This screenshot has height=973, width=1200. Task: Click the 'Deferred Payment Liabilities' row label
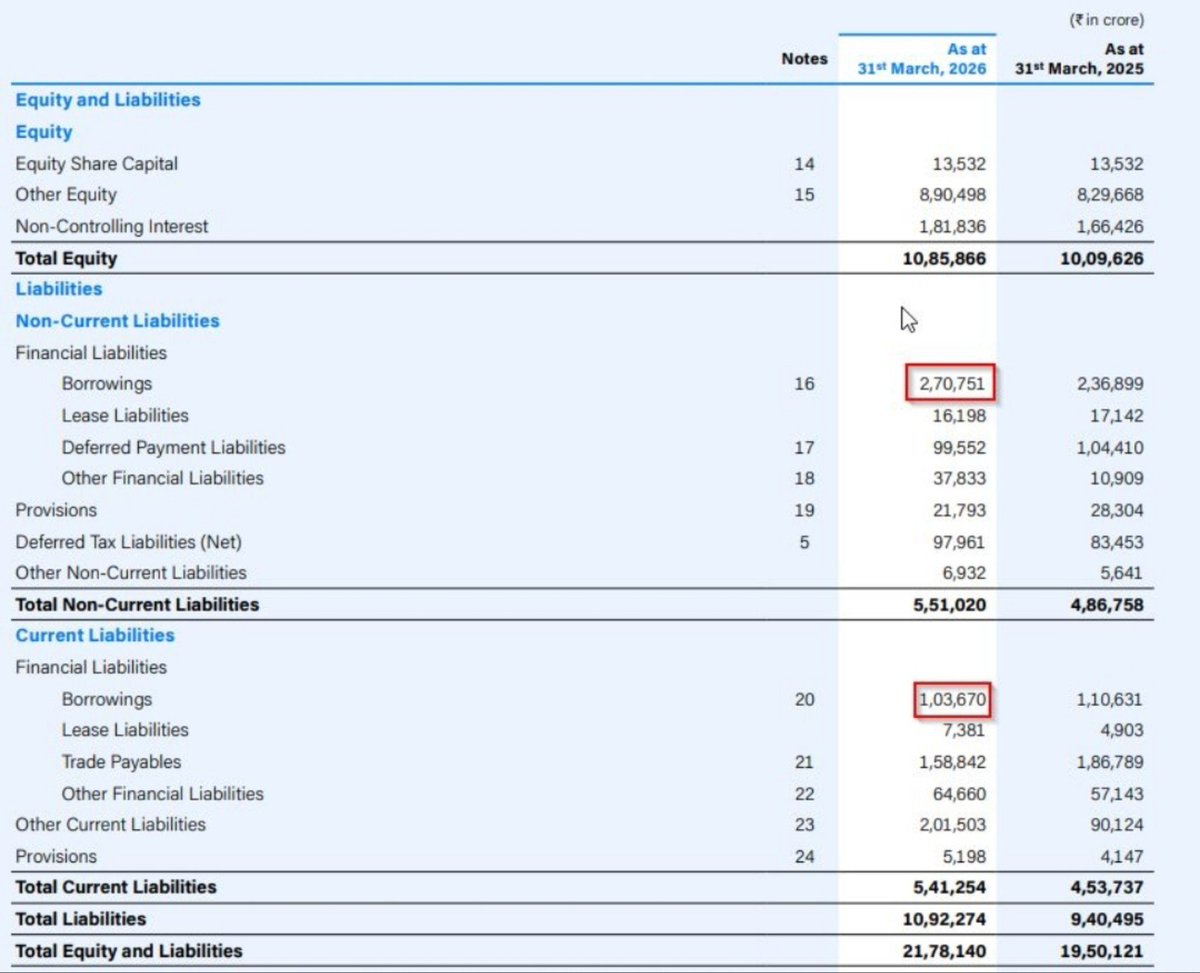174,448
